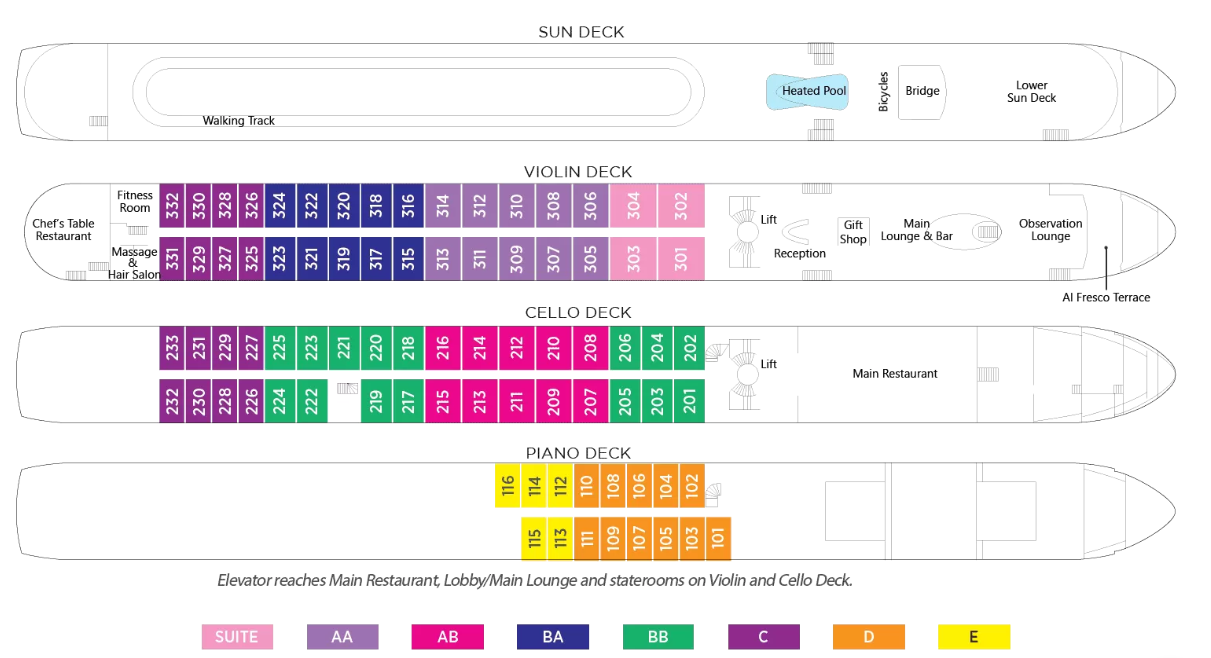This screenshot has height=658, width=1211.
Task: Click the BB green legend swatch
Action: click(658, 636)
